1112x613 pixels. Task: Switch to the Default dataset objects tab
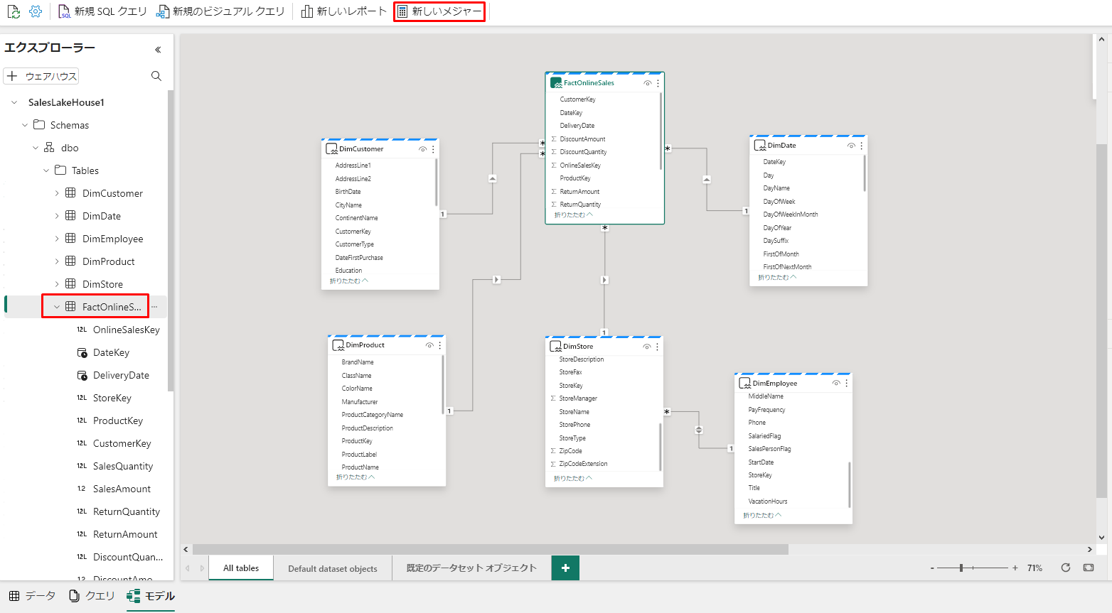tap(332, 568)
